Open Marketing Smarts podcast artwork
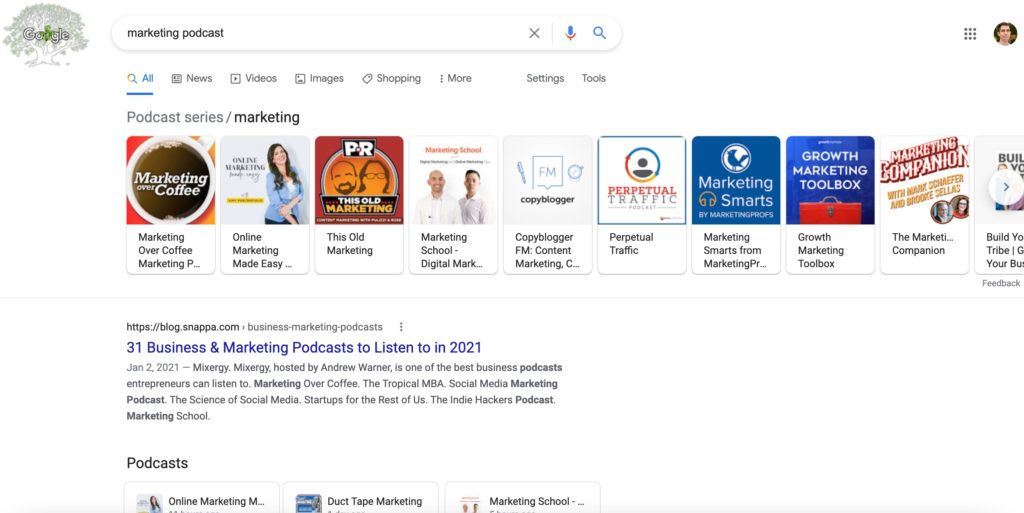Image resolution: width=1024 pixels, height=513 pixels. coord(736,180)
